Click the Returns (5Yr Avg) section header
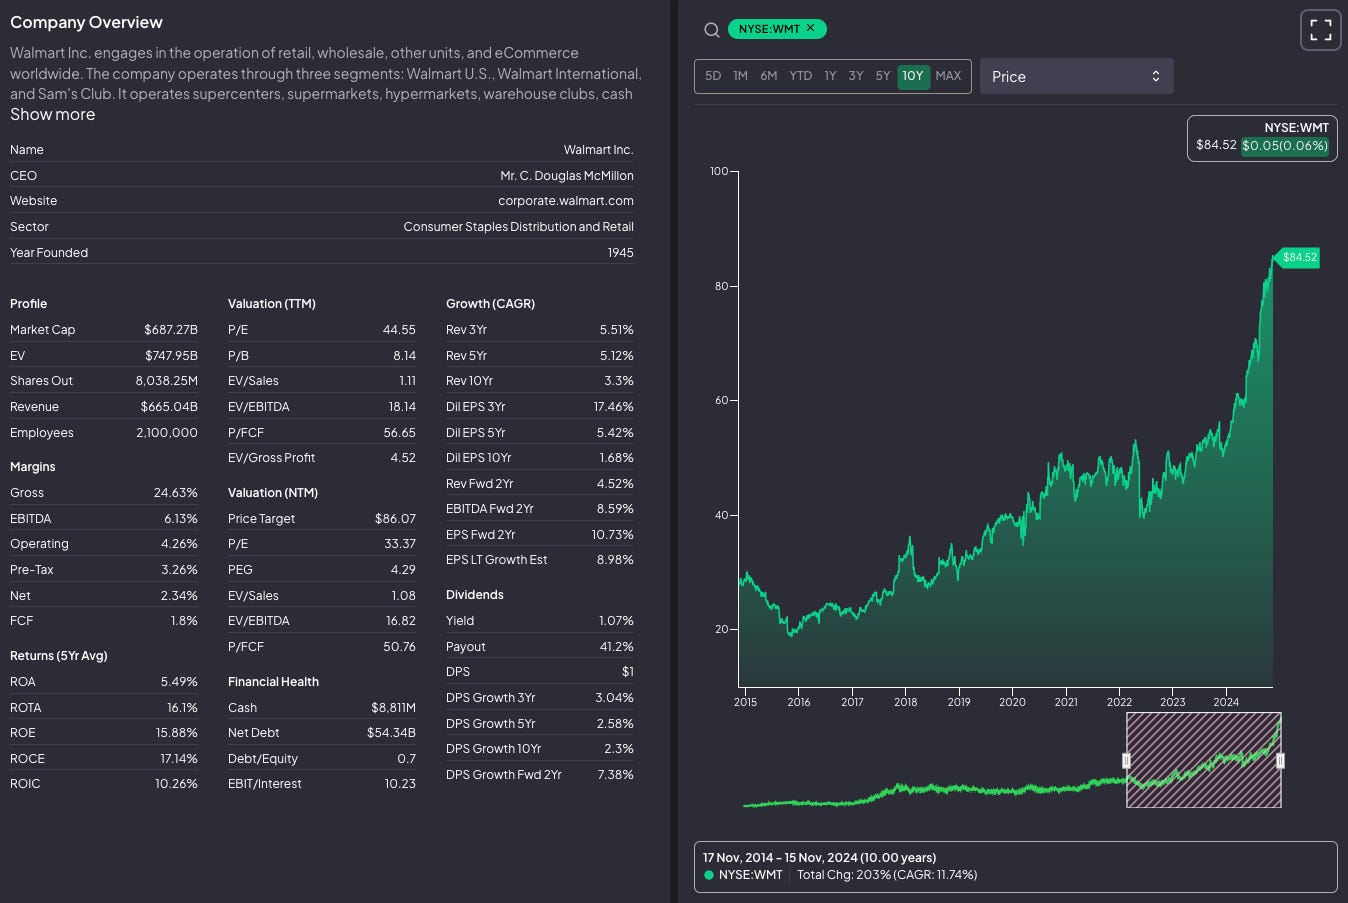 [59, 656]
